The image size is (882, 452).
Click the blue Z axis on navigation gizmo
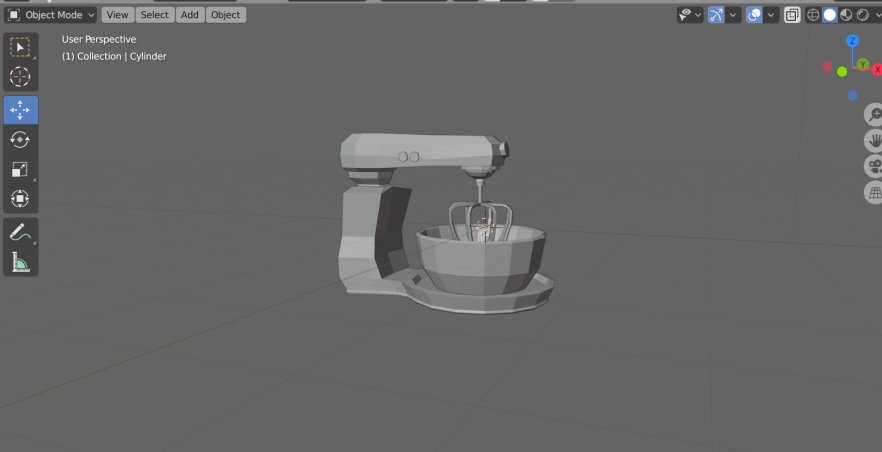[853, 40]
